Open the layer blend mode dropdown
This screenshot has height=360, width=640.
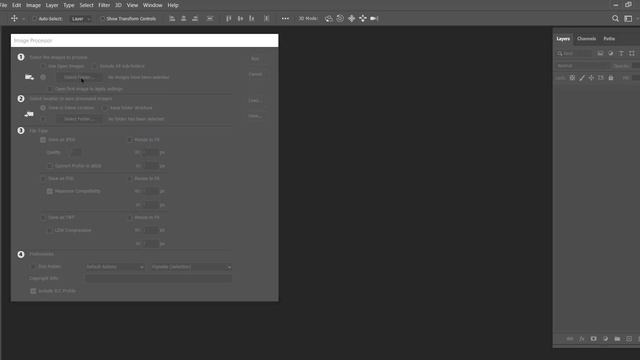coord(583,66)
